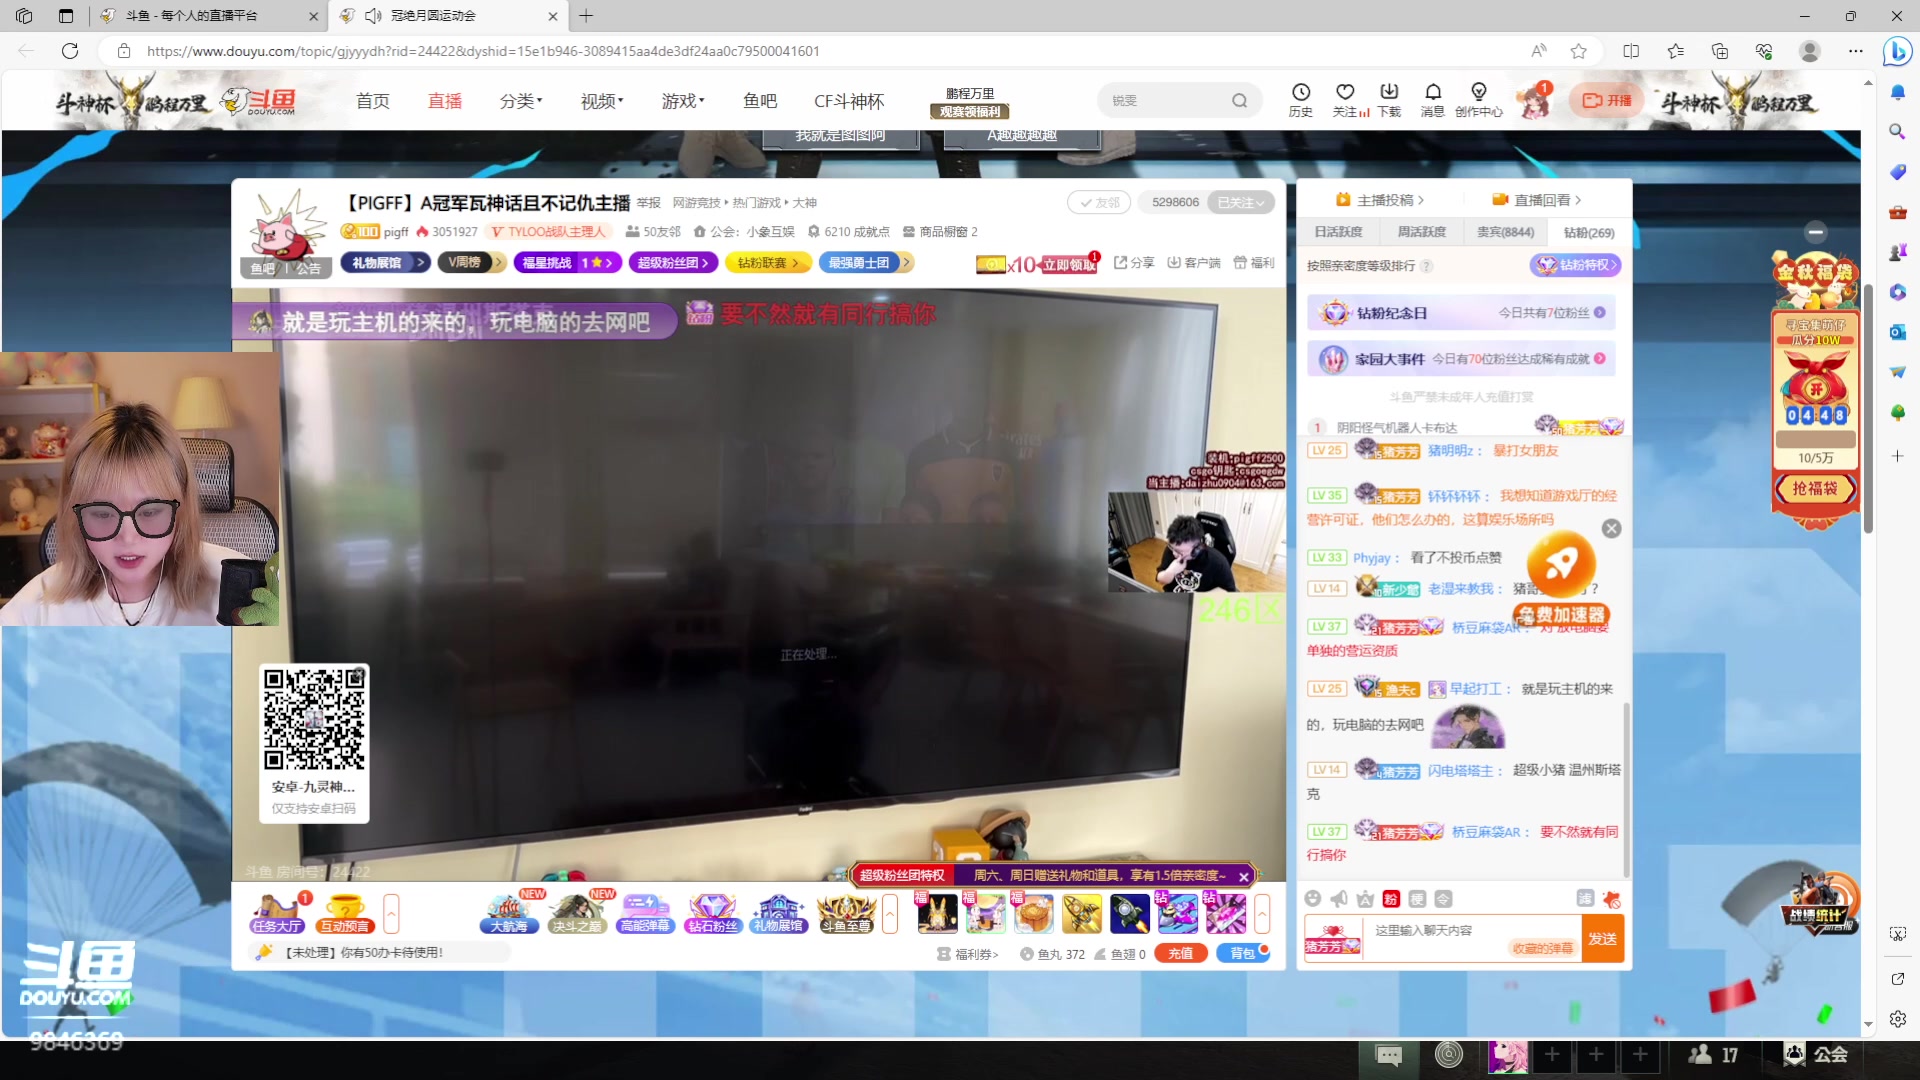Close the 免费加速器 rocket popup
This screenshot has width=1920, height=1080.
pos(1612,529)
